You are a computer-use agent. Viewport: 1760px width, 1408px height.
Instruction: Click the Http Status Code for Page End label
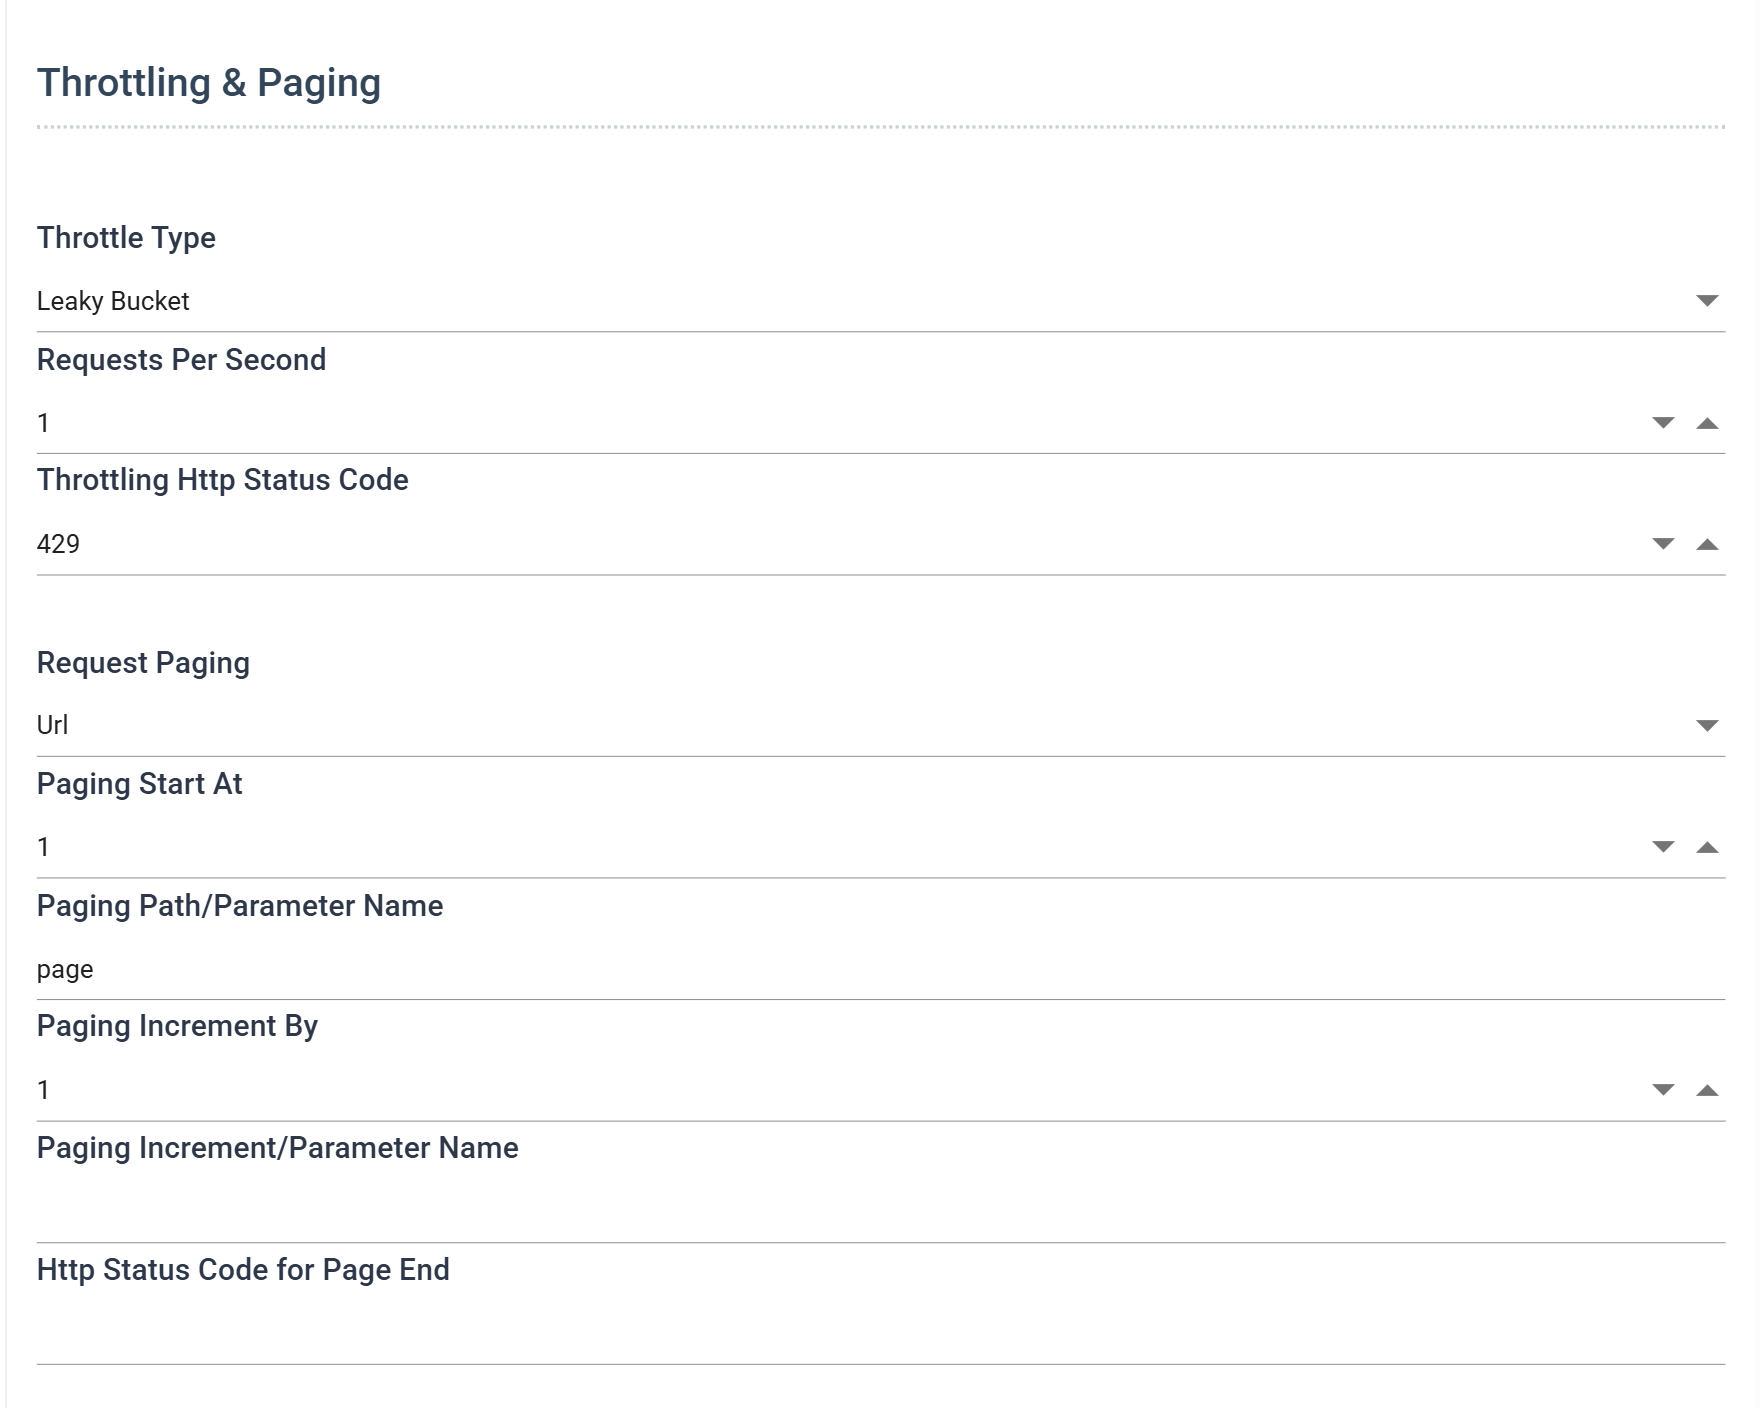243,1270
